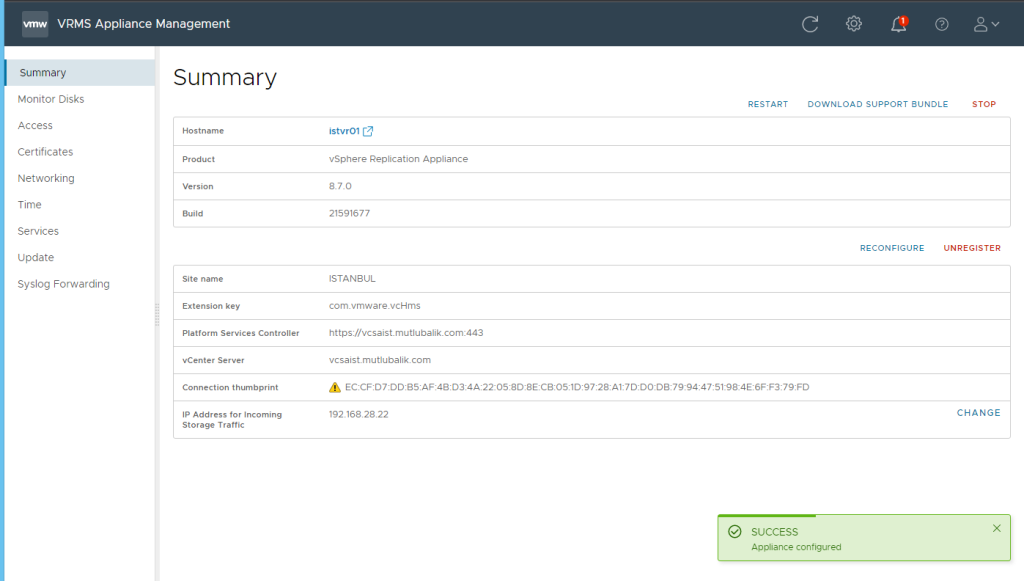Click CHANGE for incoming storage IP
1024x581 pixels.
pos(978,413)
